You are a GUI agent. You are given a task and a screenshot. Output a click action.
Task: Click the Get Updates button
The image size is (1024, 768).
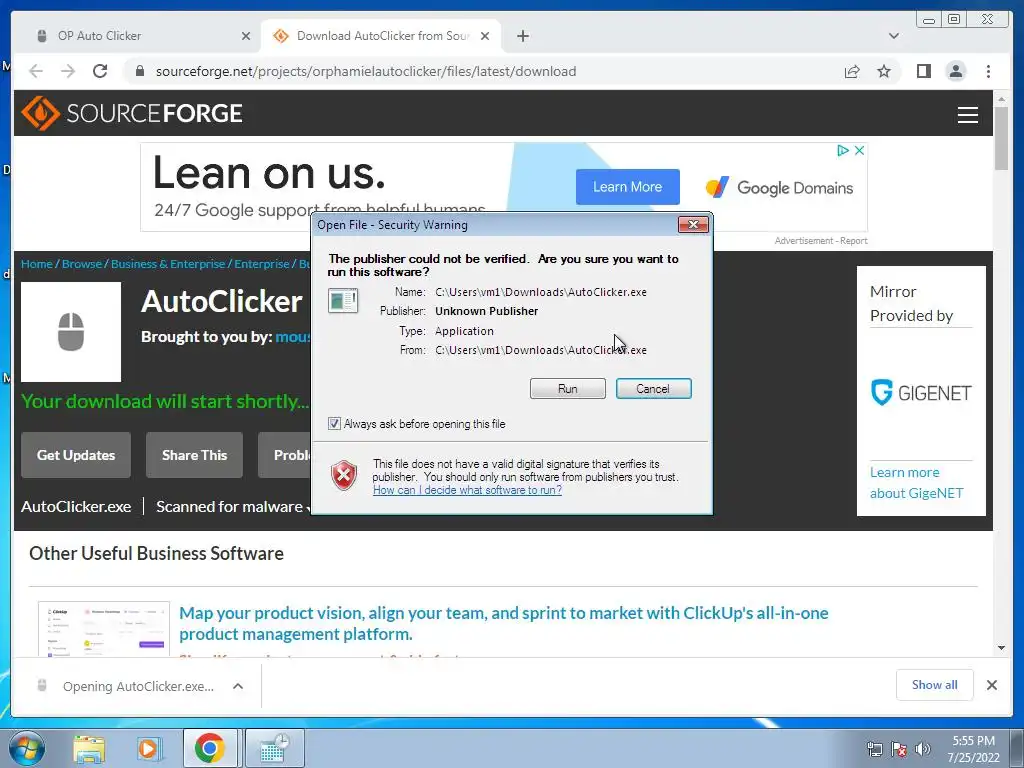76,455
